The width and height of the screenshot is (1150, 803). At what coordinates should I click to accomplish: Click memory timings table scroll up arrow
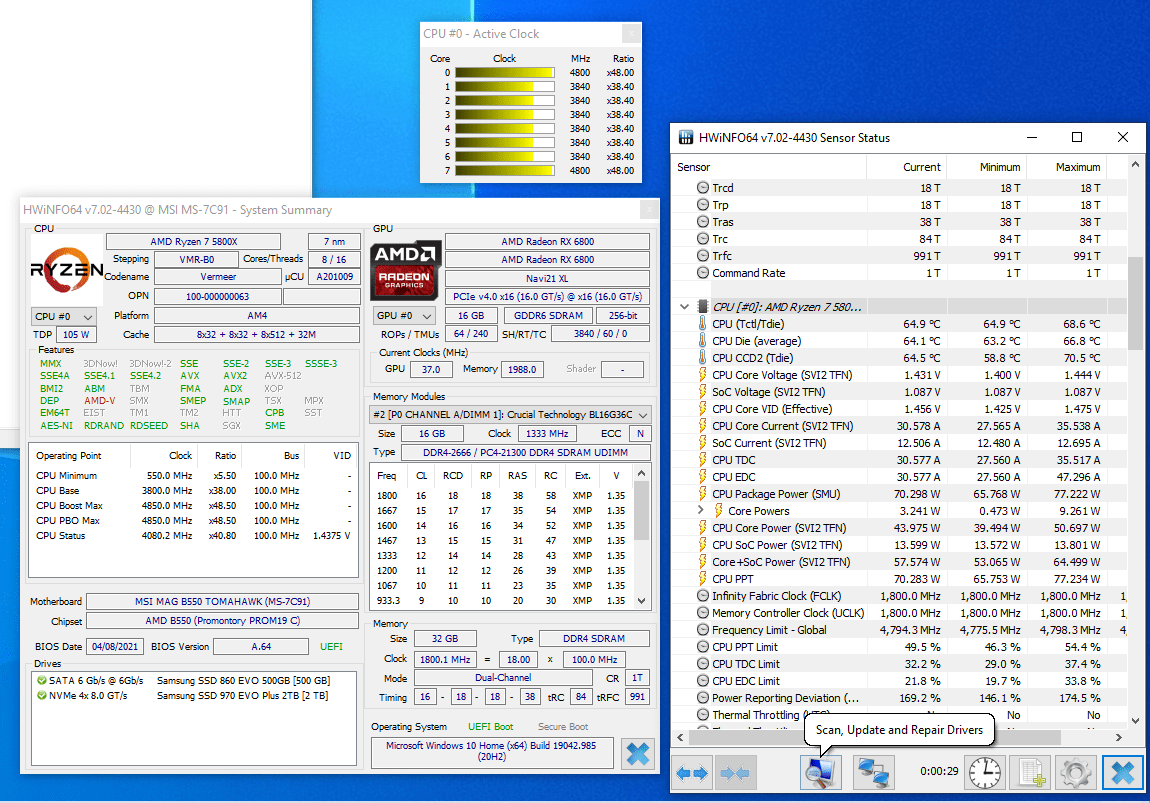click(642, 474)
